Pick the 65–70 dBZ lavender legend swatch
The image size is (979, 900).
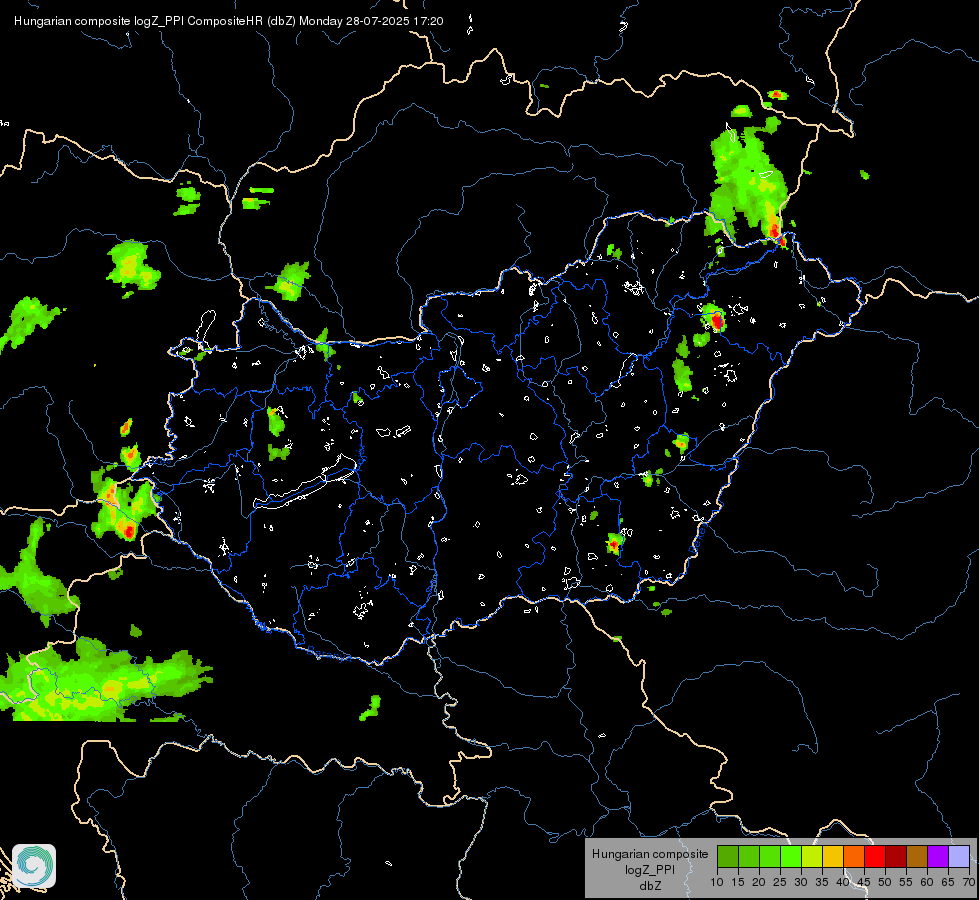click(x=959, y=856)
